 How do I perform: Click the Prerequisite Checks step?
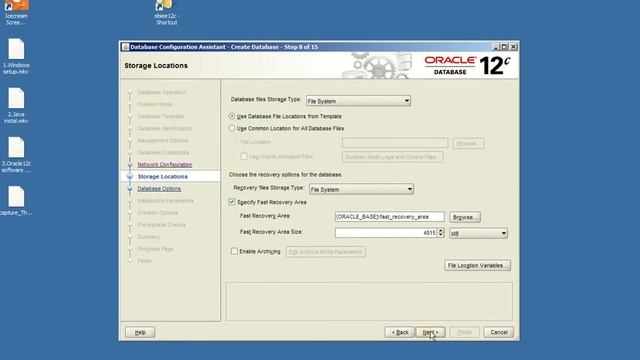161,225
